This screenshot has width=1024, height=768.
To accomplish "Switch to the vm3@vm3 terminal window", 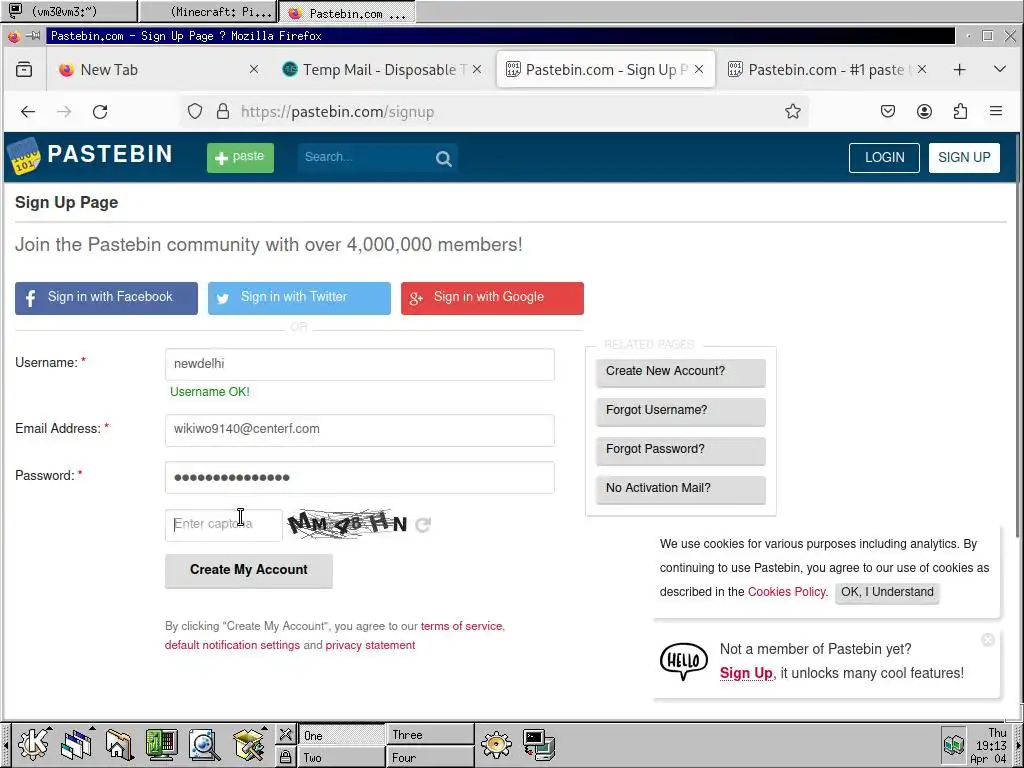I will tap(70, 11).
